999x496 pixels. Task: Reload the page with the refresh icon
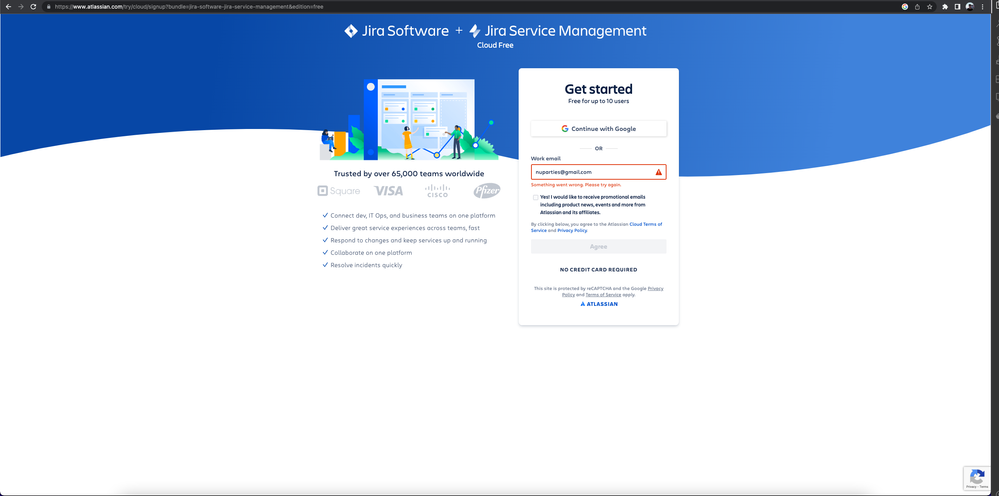tap(33, 6)
